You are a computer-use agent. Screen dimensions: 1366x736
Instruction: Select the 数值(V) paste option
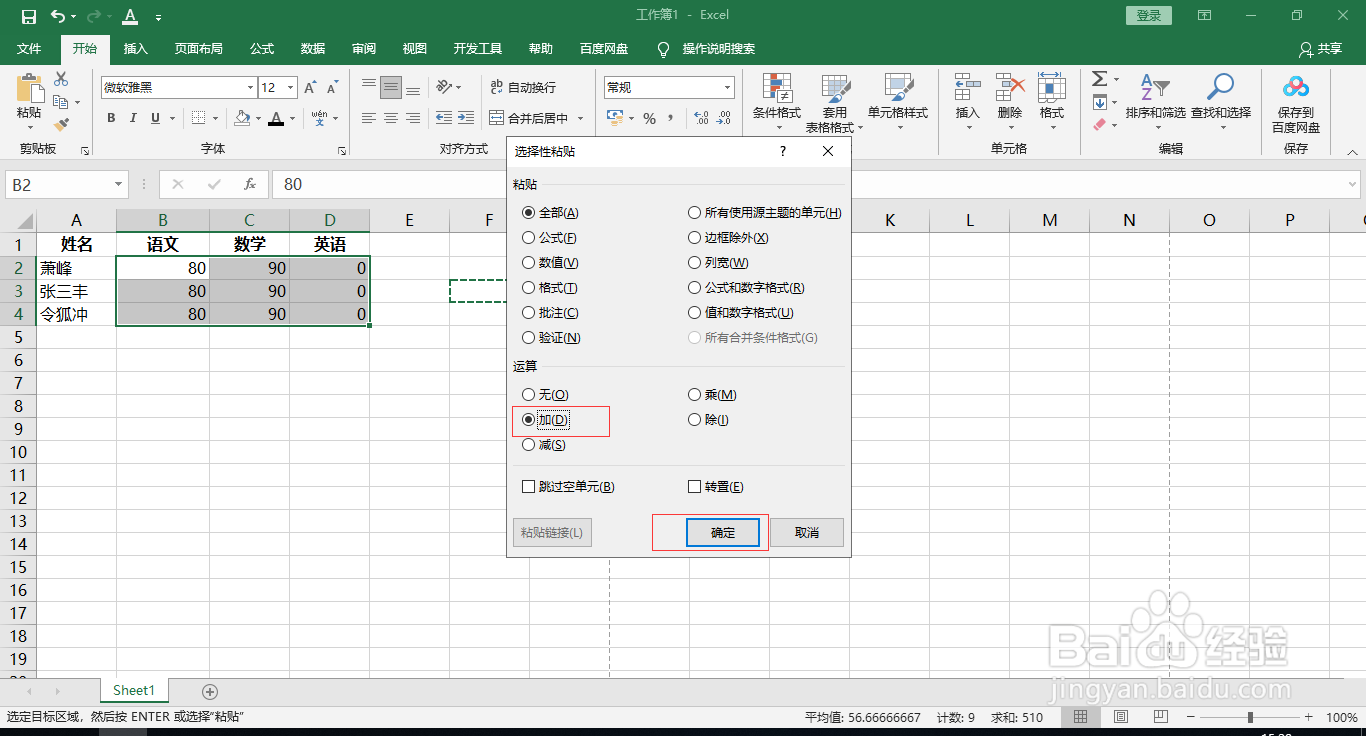[x=551, y=263]
